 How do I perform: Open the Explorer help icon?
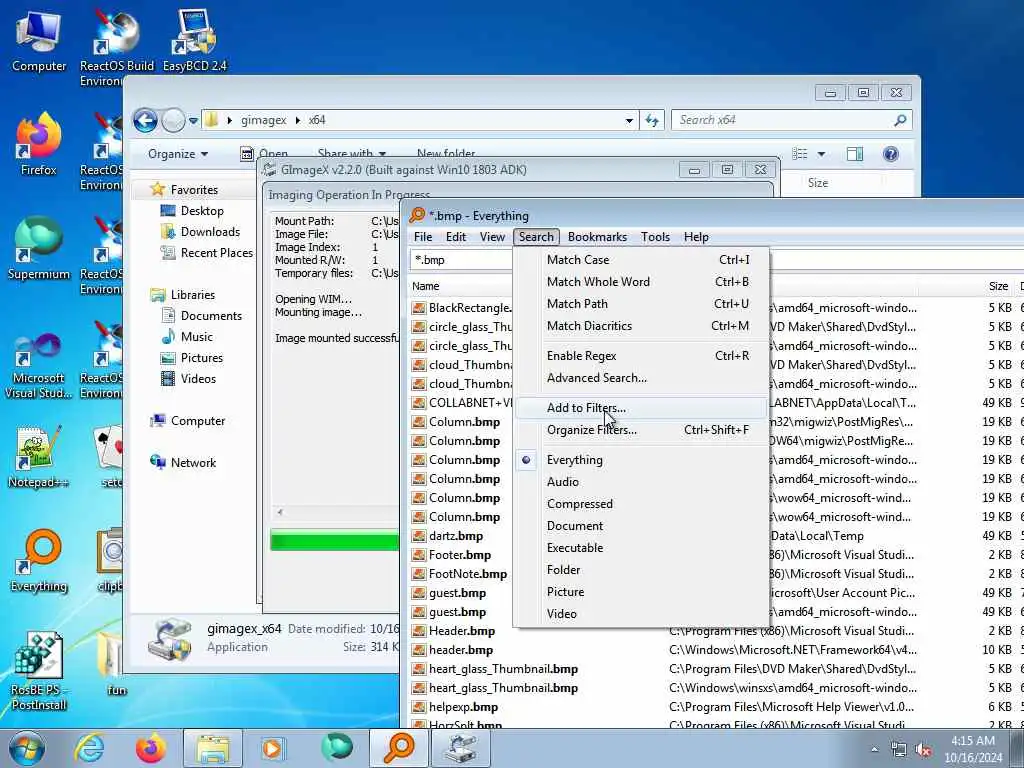[x=890, y=154]
